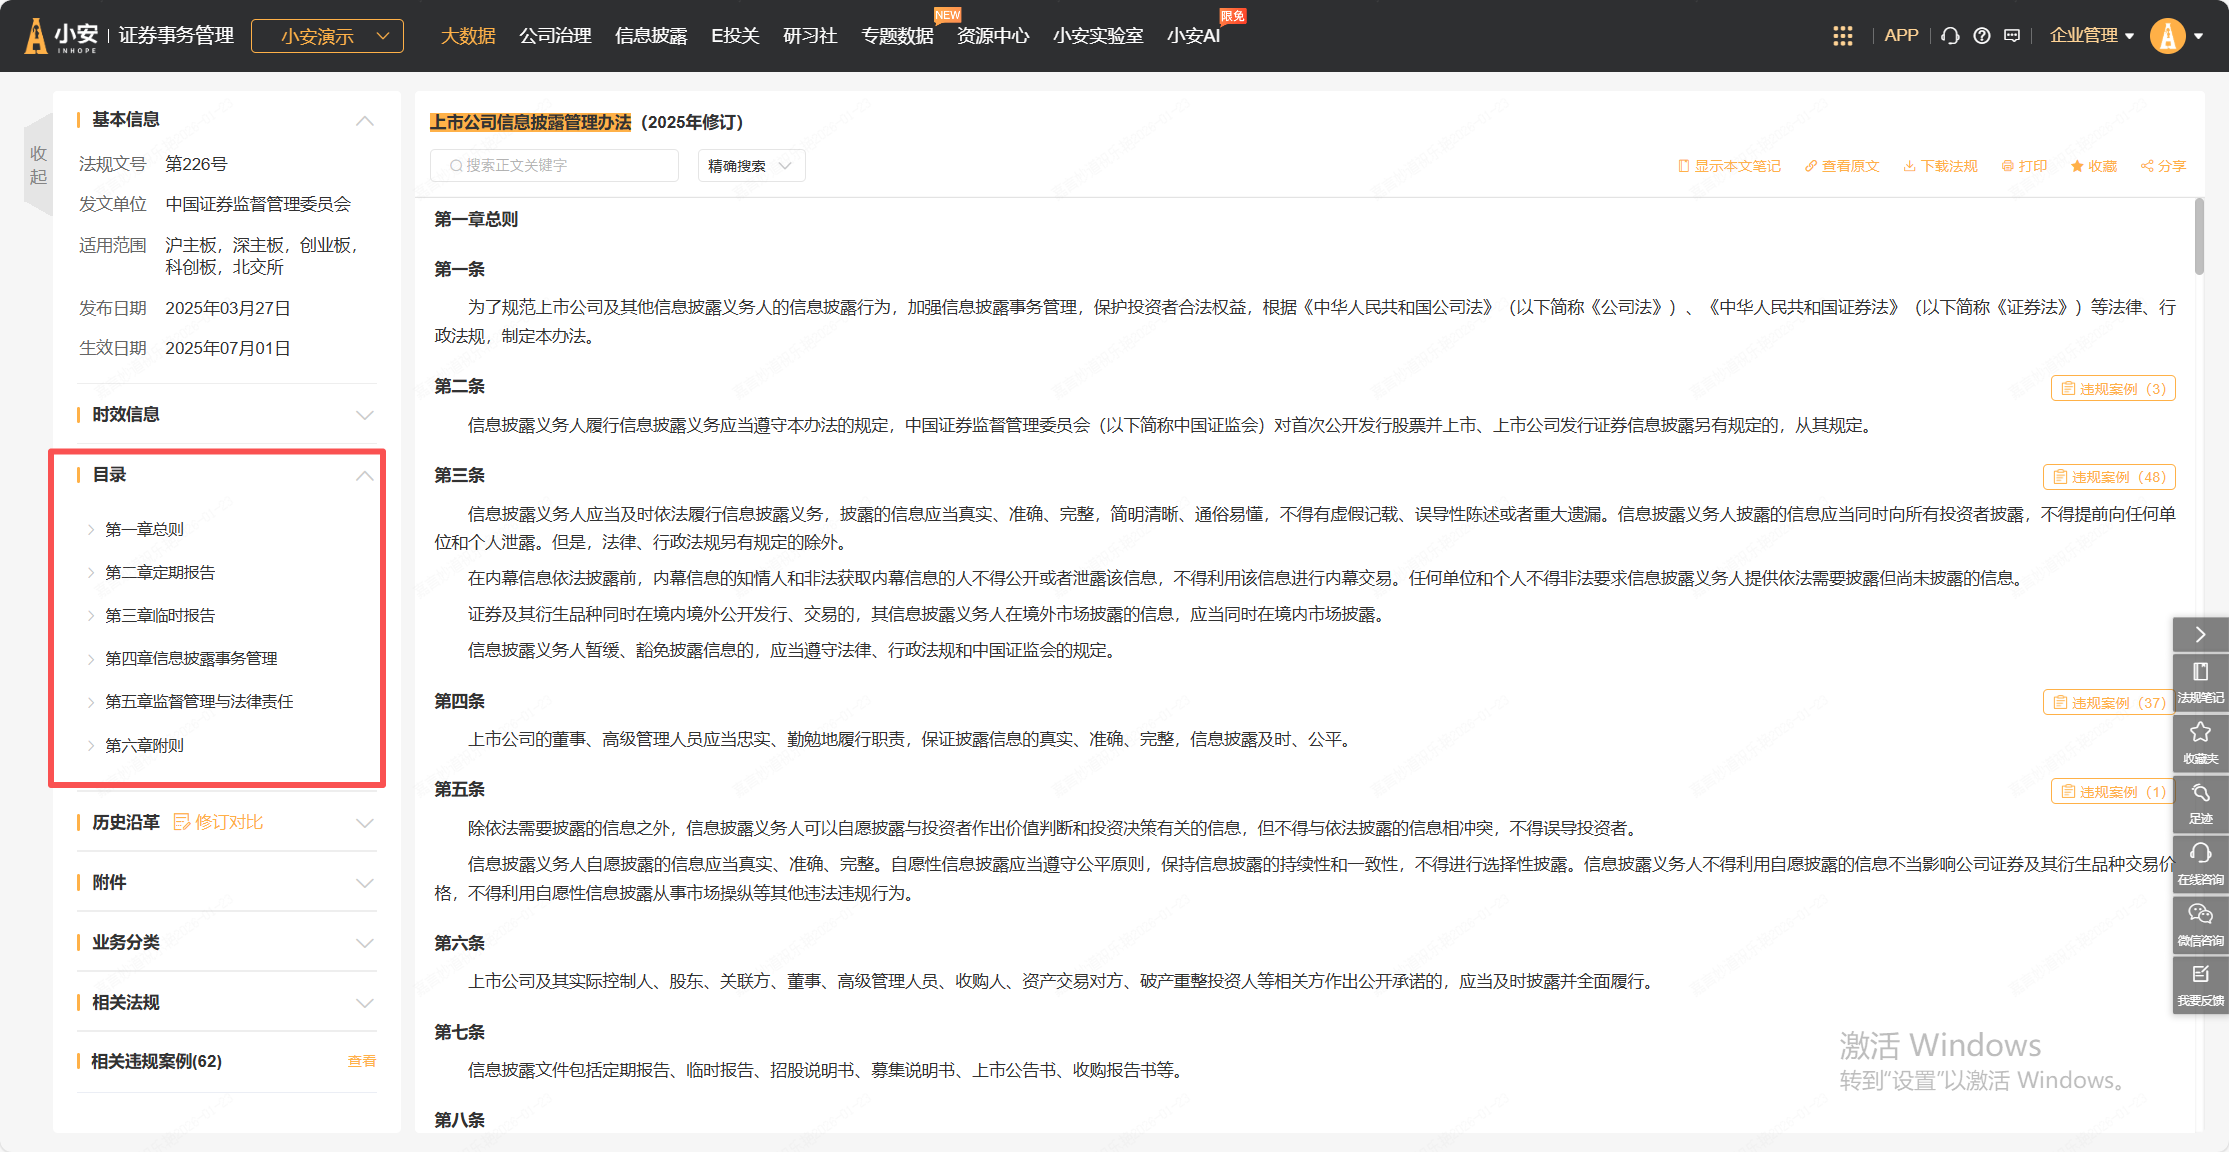
Task: Collapse the left panel via 收起 tab
Action: [38, 165]
